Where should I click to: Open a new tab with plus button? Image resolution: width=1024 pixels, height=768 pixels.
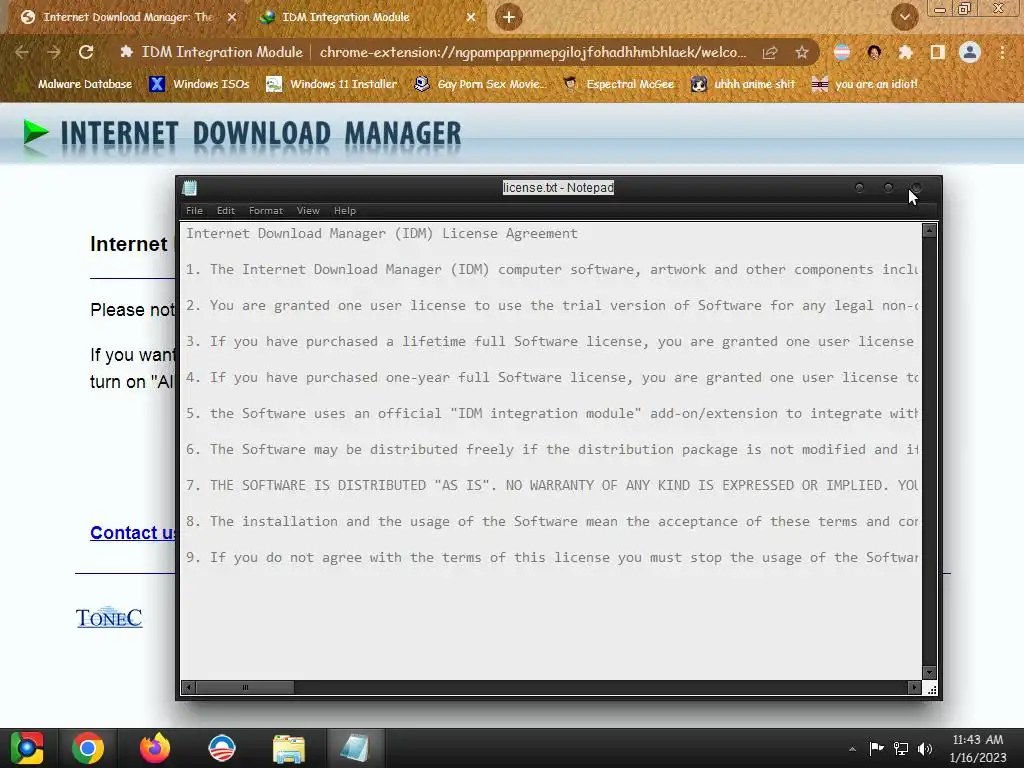[x=509, y=17]
